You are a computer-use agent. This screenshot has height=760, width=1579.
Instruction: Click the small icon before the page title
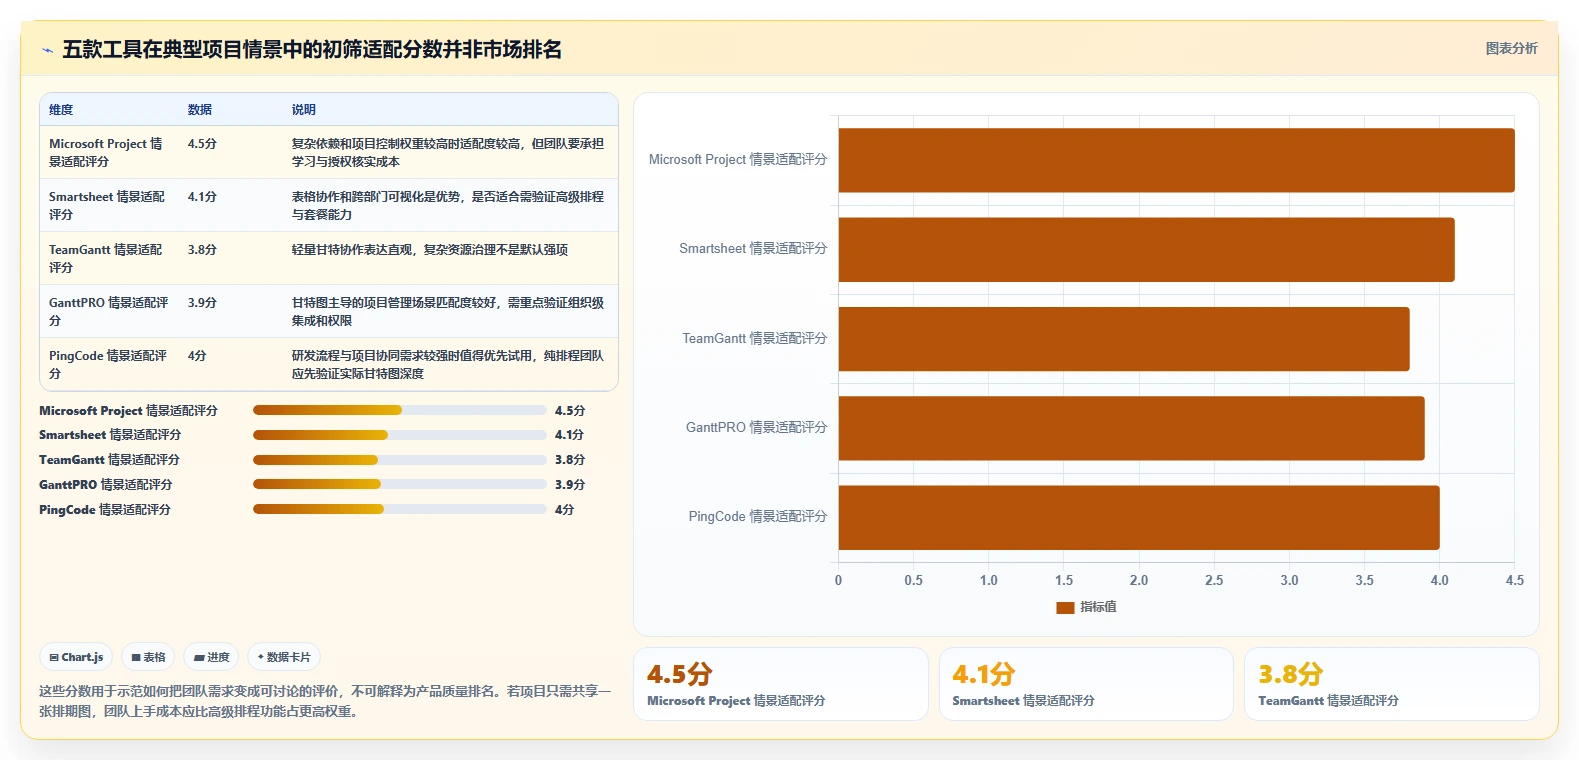47,50
